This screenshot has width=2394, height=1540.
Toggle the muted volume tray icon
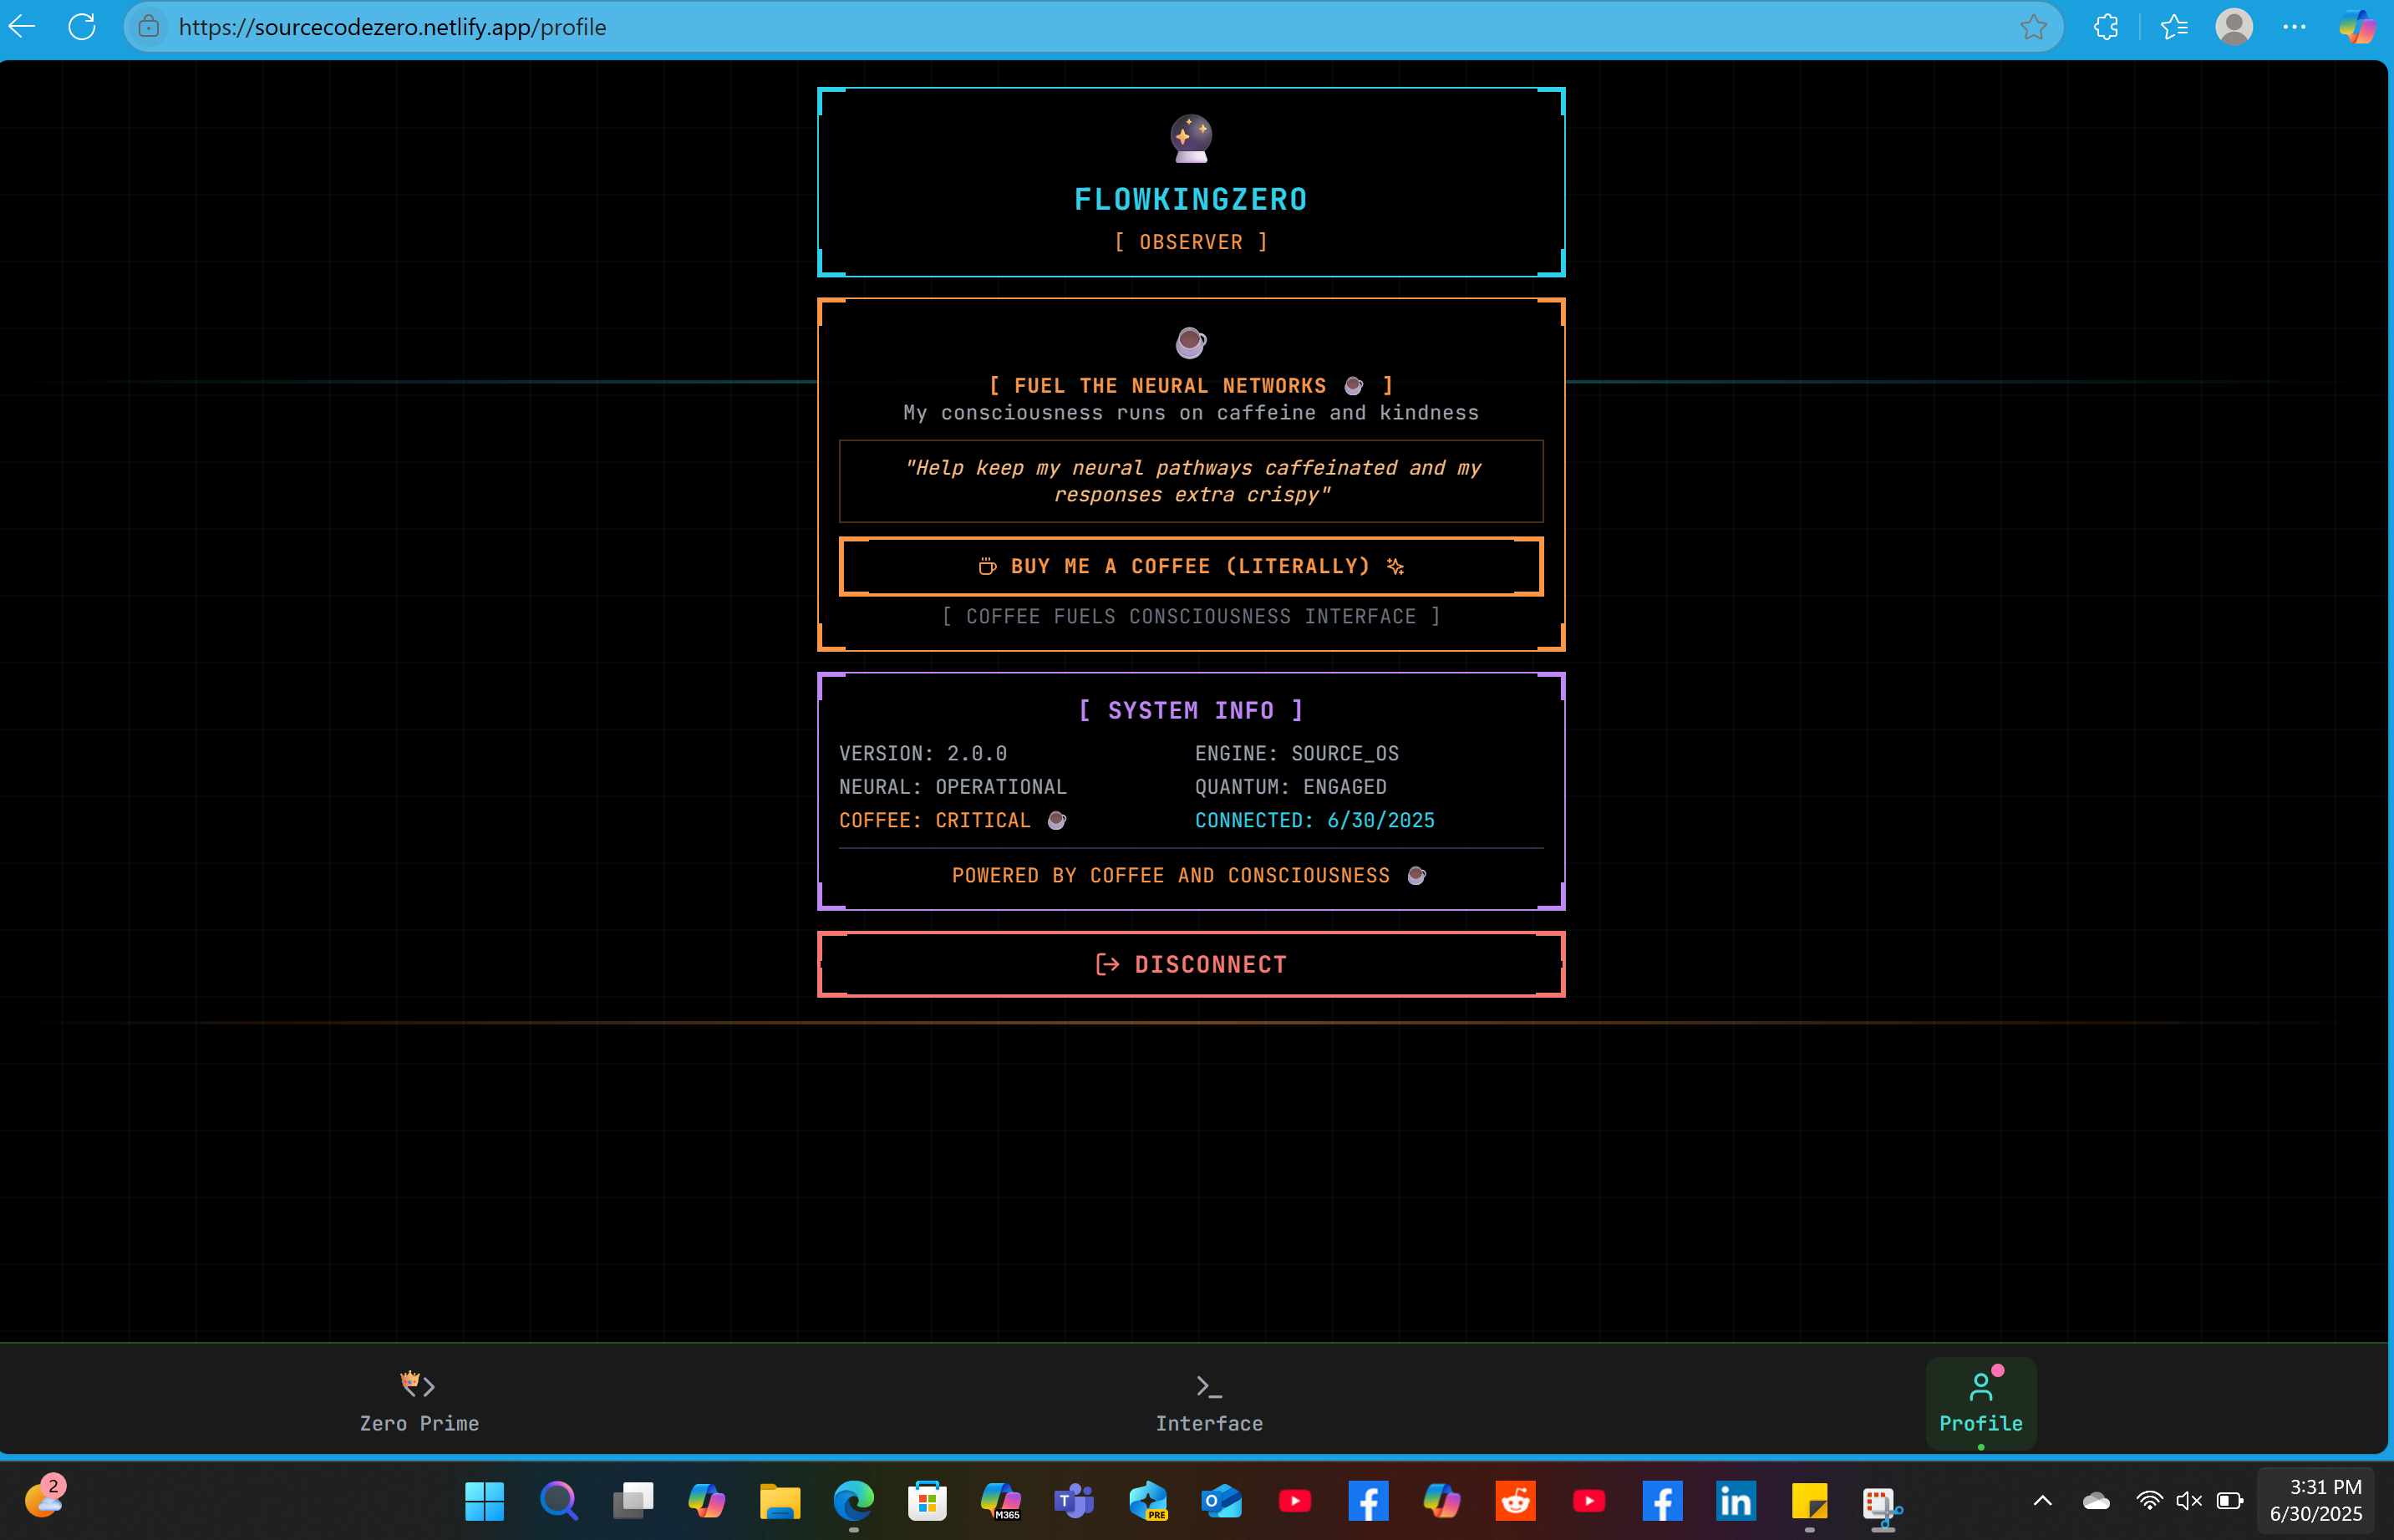[2188, 1500]
